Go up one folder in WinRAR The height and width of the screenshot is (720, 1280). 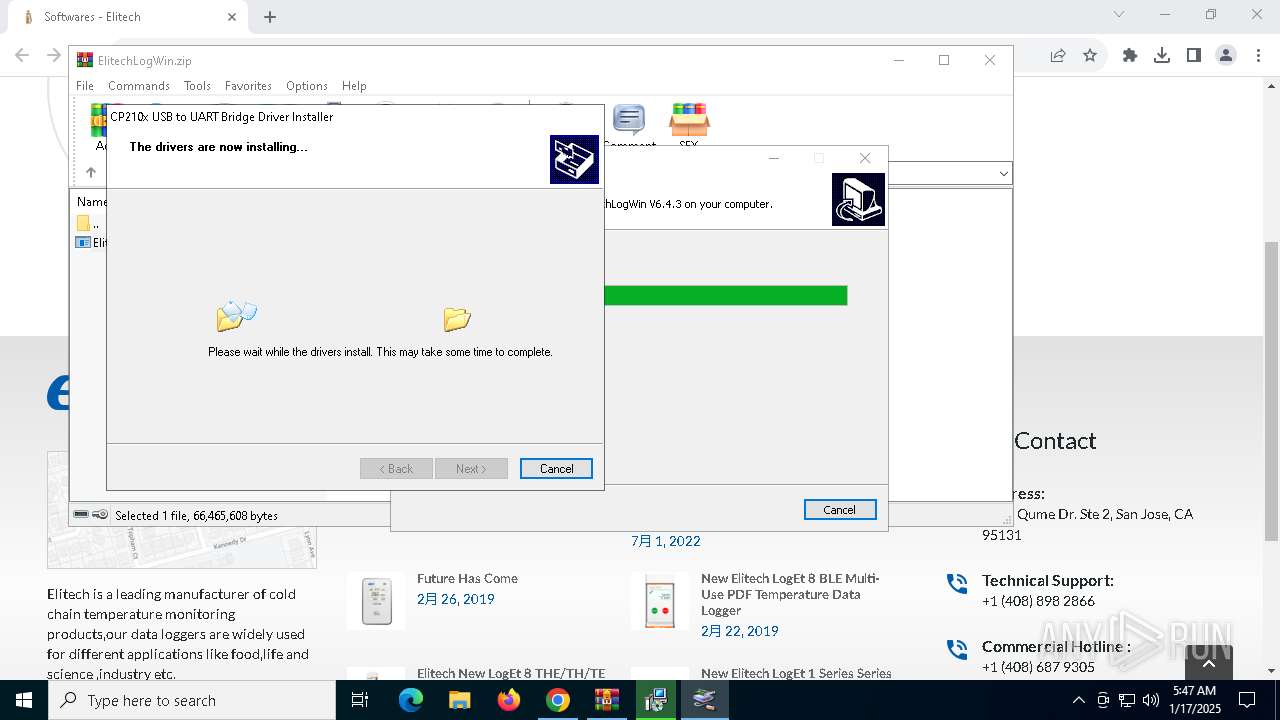click(90, 173)
